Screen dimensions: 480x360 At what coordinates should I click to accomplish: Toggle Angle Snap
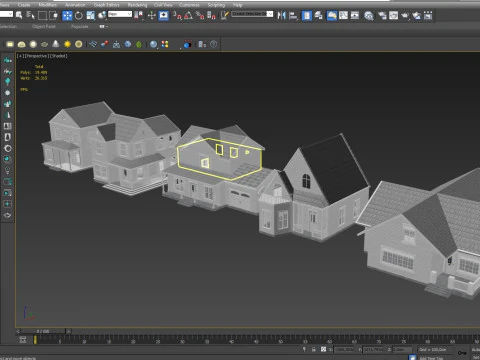pyautogui.click(x=188, y=15)
